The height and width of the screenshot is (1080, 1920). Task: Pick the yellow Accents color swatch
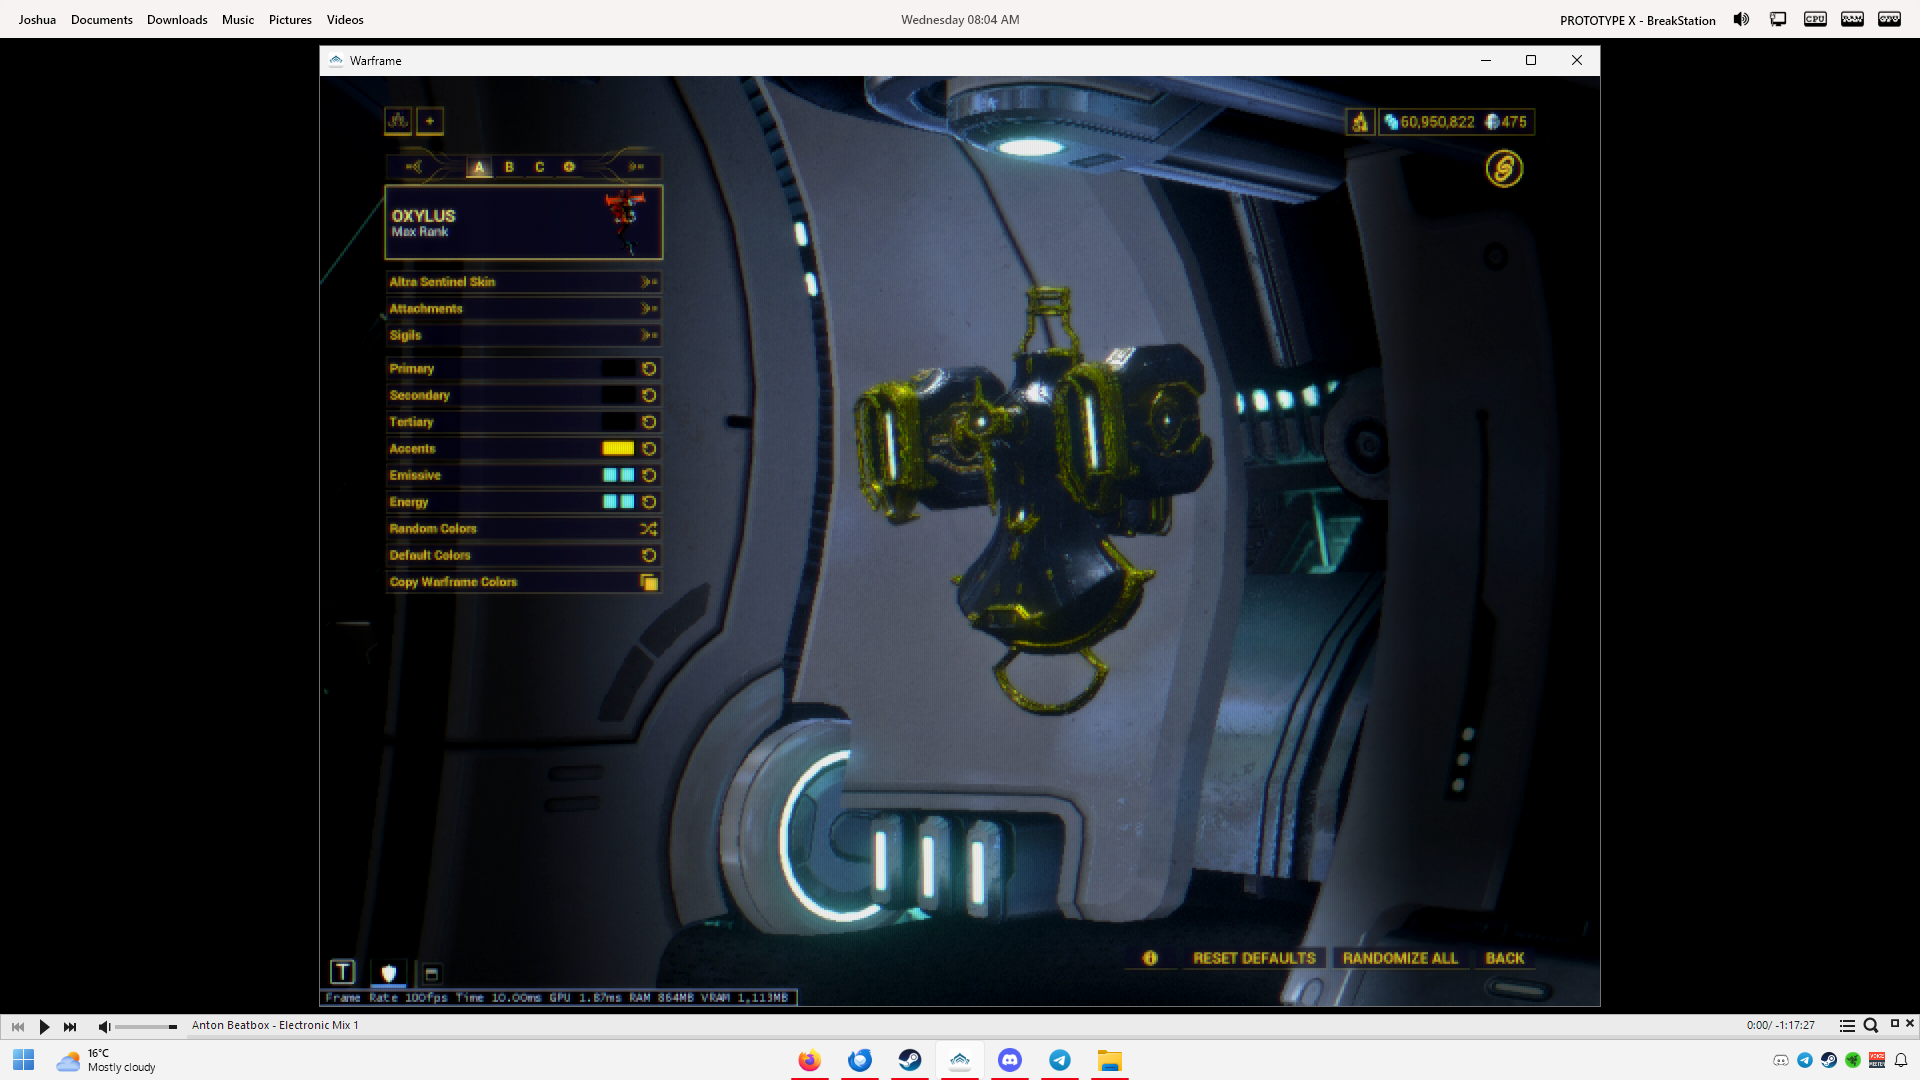(618, 449)
